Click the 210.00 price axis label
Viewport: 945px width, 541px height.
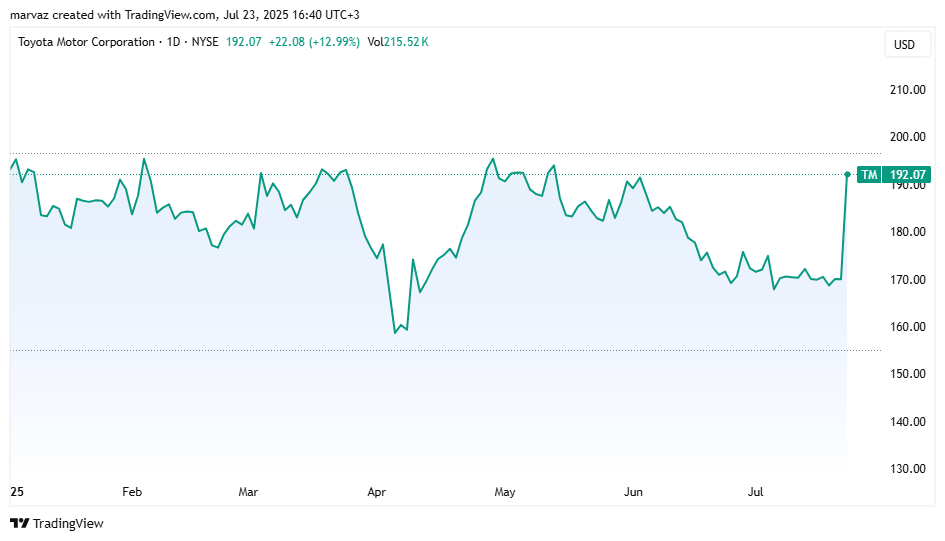(x=908, y=90)
